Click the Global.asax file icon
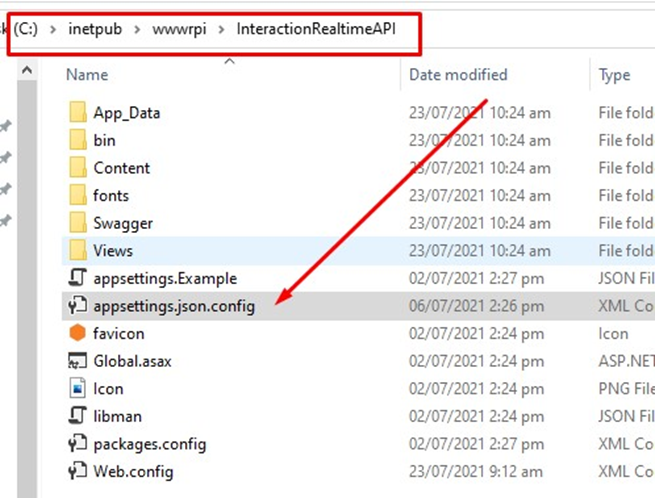 click(x=78, y=361)
